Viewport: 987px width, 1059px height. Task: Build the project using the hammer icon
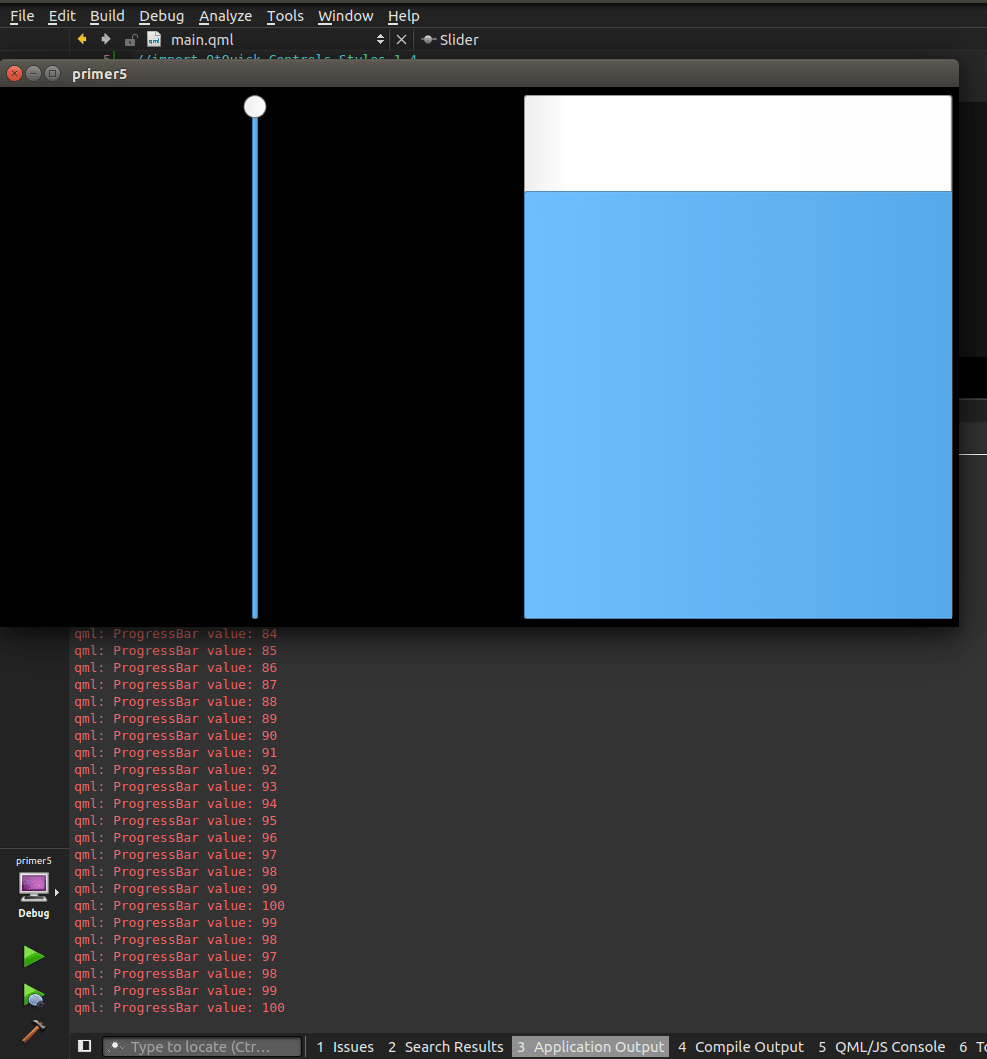point(33,1031)
